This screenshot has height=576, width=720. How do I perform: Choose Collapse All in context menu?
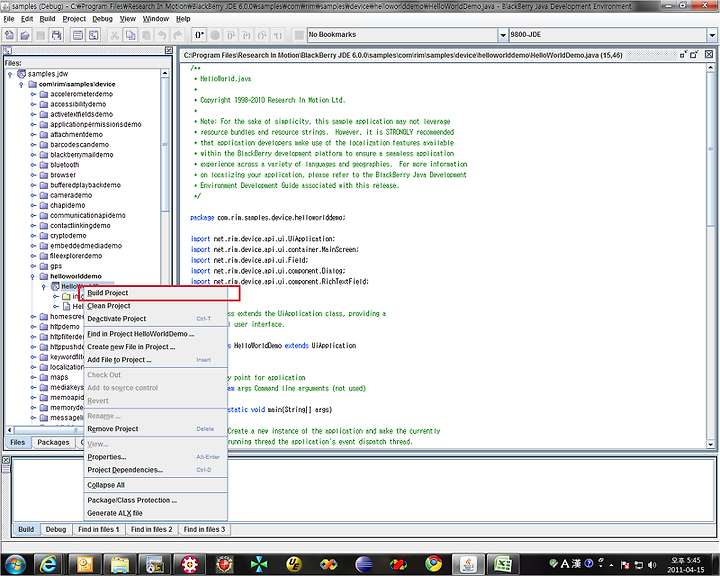(x=156, y=485)
